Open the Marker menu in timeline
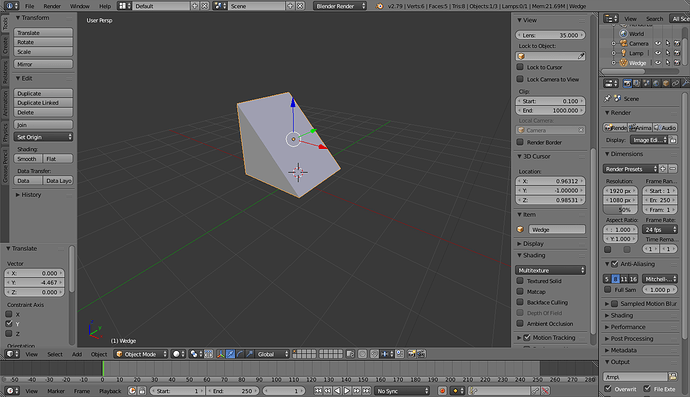 [x=56, y=391]
